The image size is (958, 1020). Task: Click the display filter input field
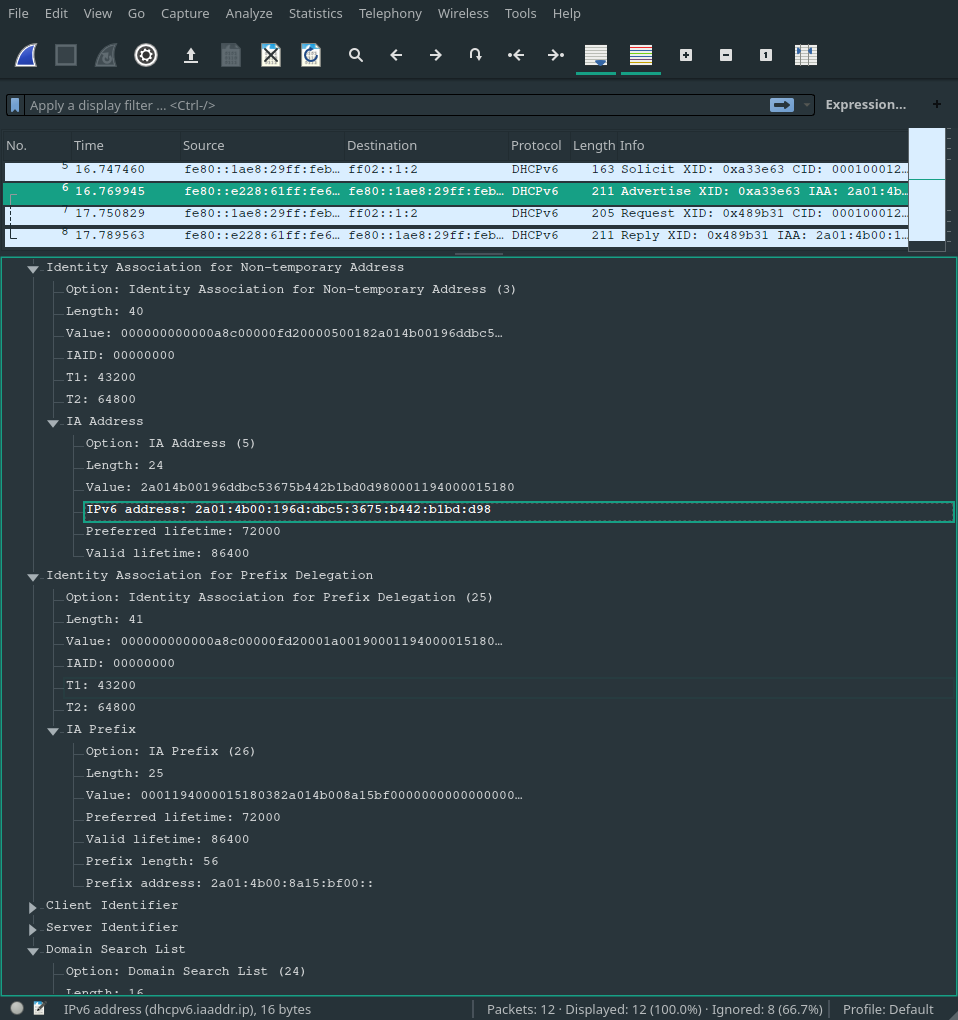coord(397,105)
